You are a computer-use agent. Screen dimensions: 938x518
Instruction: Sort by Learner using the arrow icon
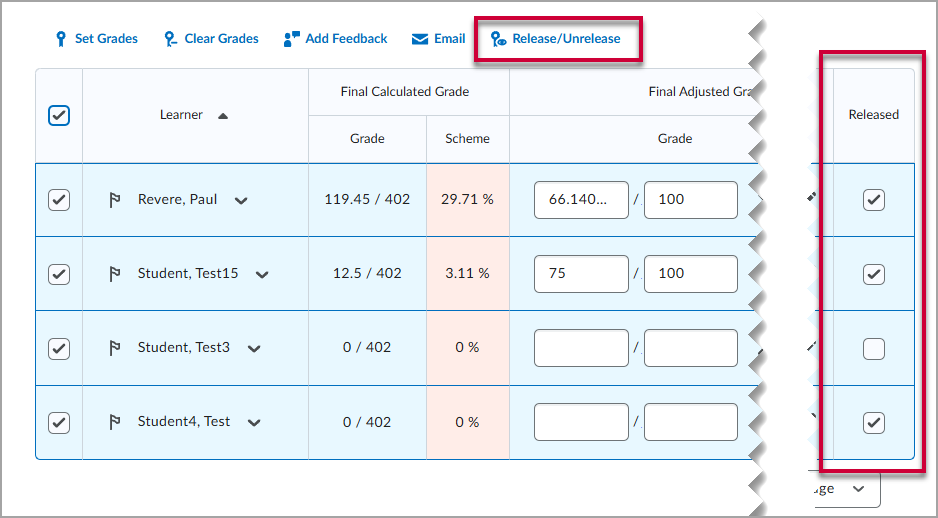pos(223,116)
